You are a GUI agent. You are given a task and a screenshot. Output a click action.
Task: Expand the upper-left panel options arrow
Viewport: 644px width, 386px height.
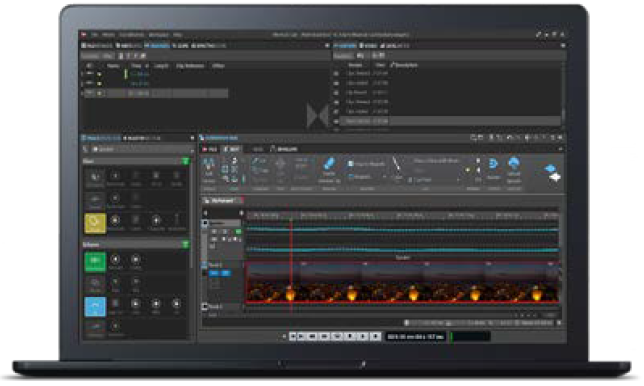point(327,46)
